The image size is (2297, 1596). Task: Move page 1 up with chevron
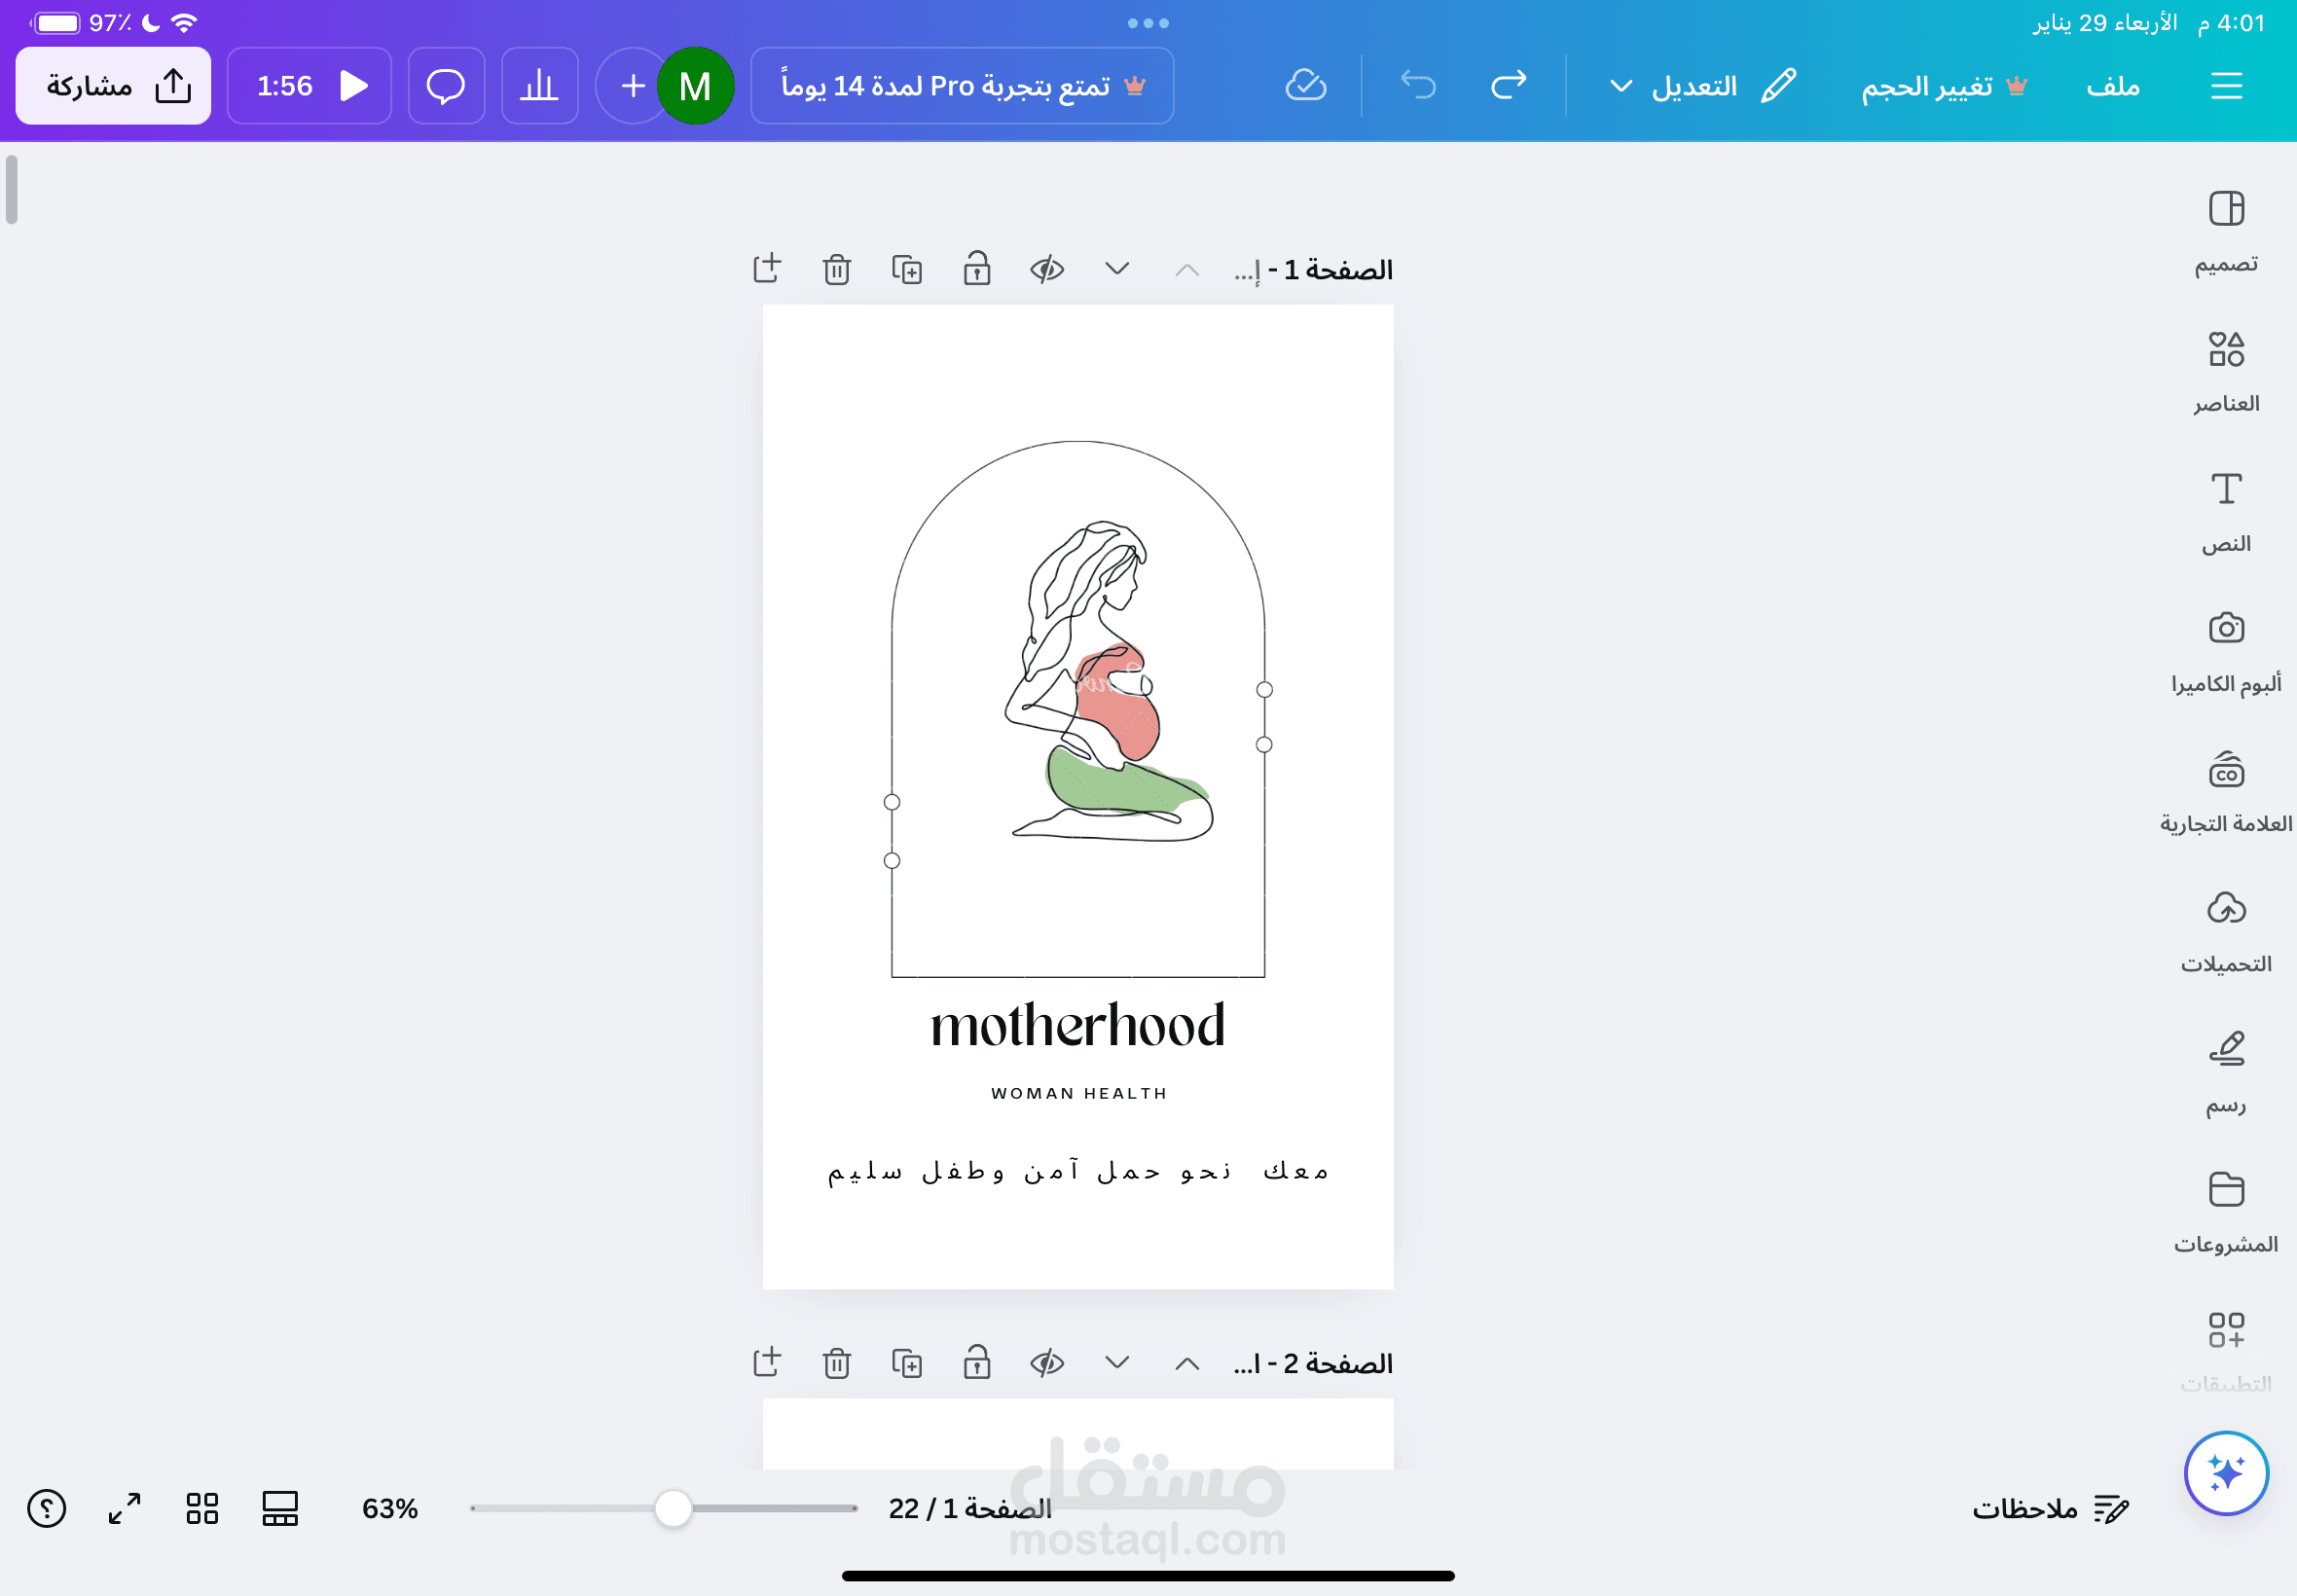1187,269
